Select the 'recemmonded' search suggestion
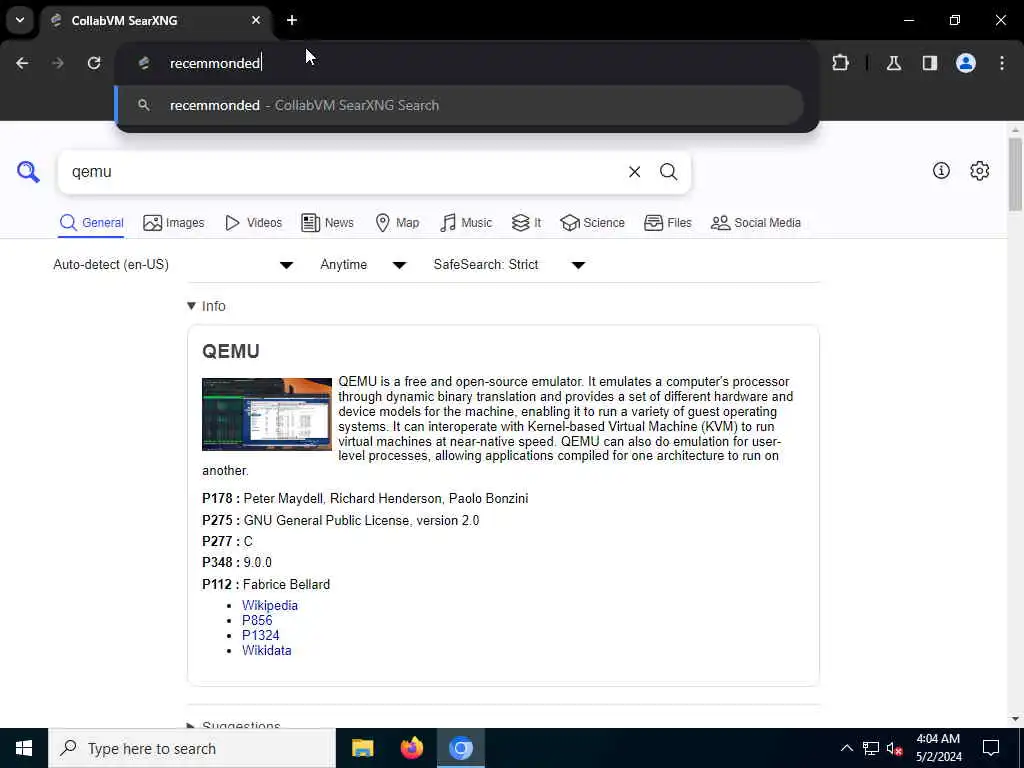 460,105
